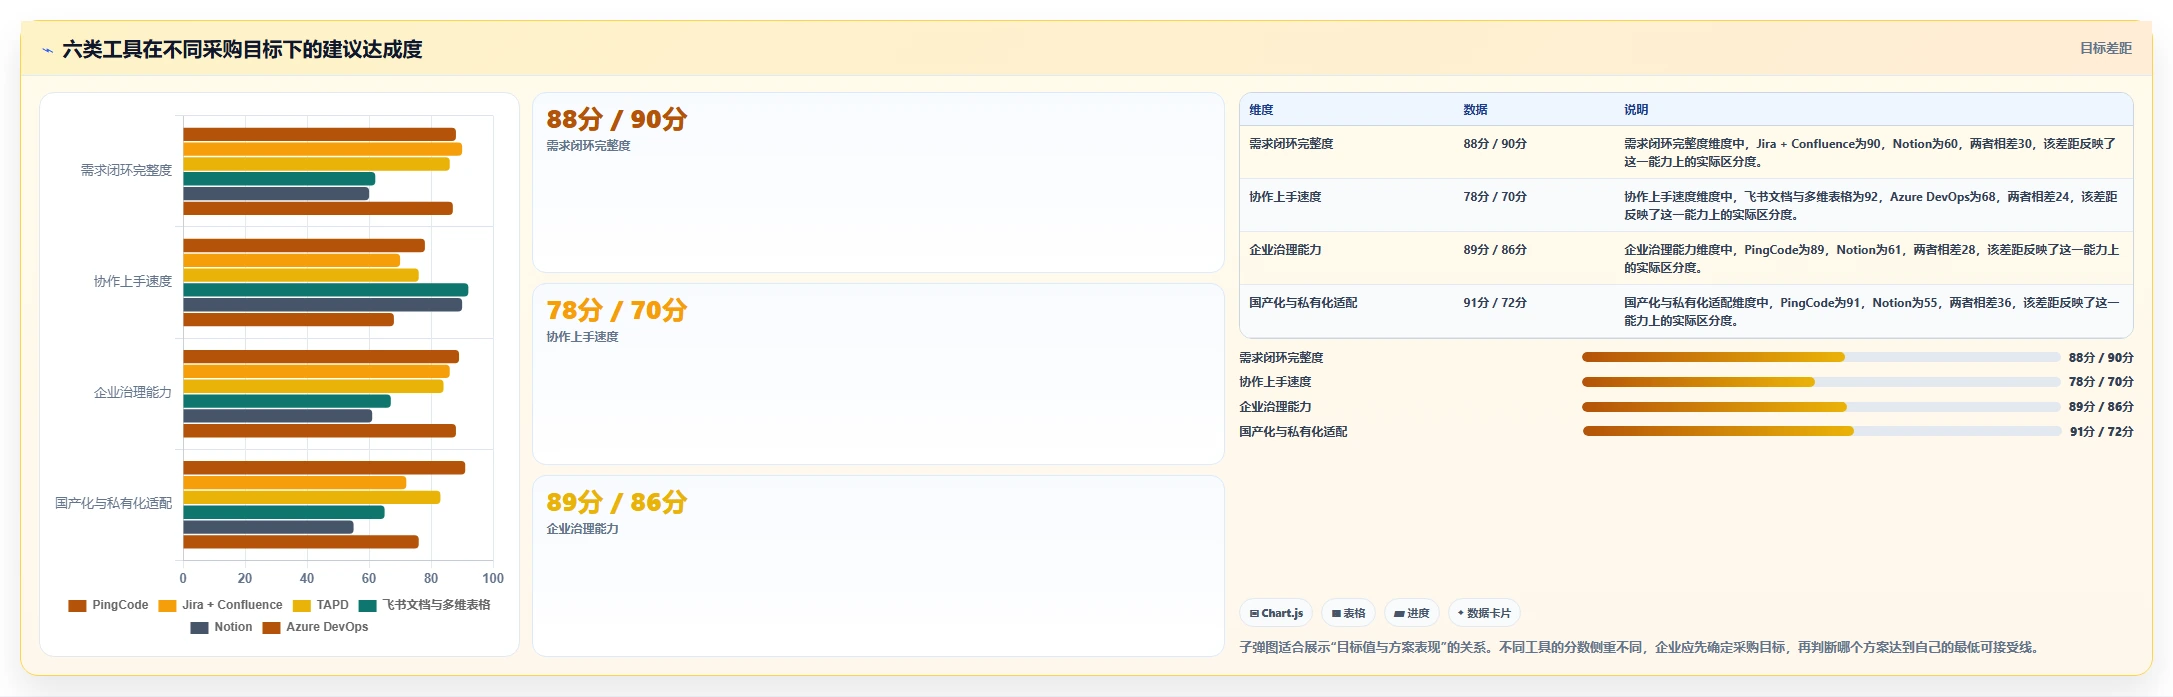The image size is (2173, 697).
Task: Click the 88分 / 90分 value in the table
Action: pos(1495,144)
